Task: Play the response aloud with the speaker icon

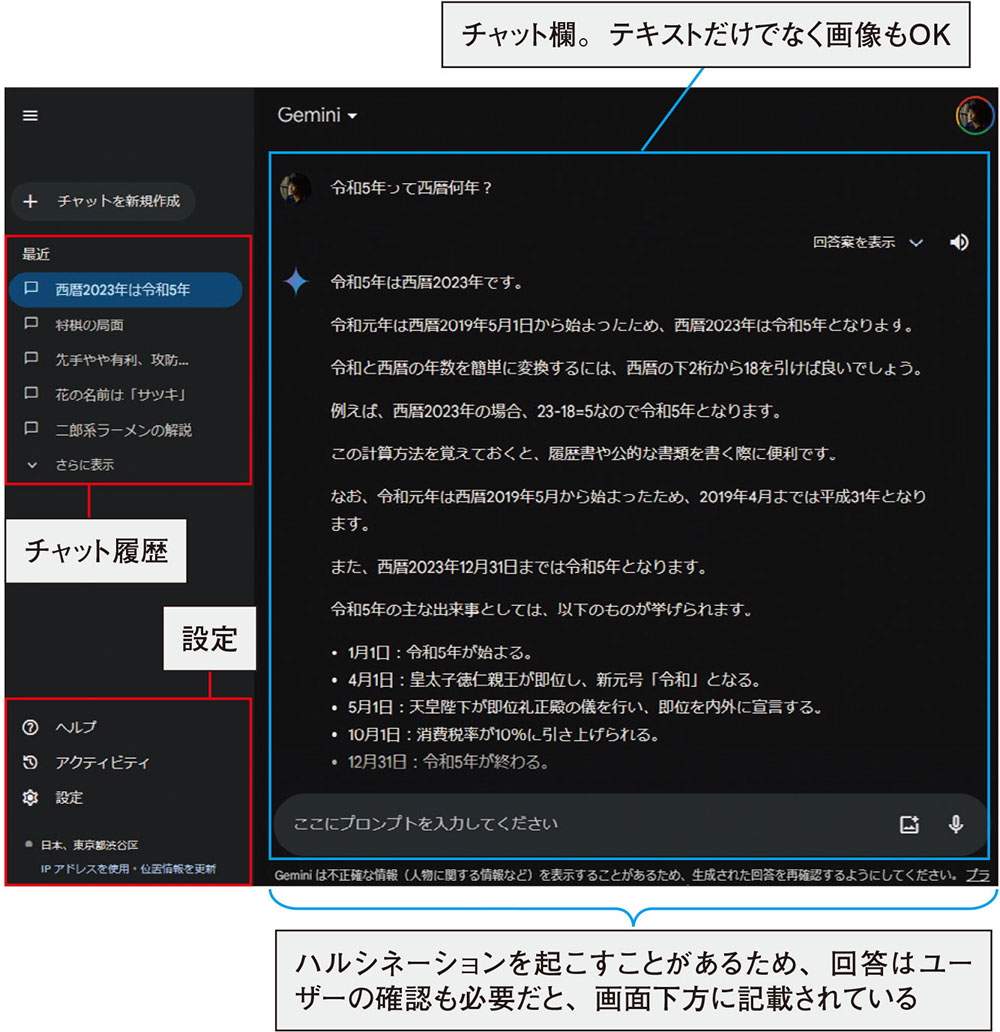Action: 959,242
